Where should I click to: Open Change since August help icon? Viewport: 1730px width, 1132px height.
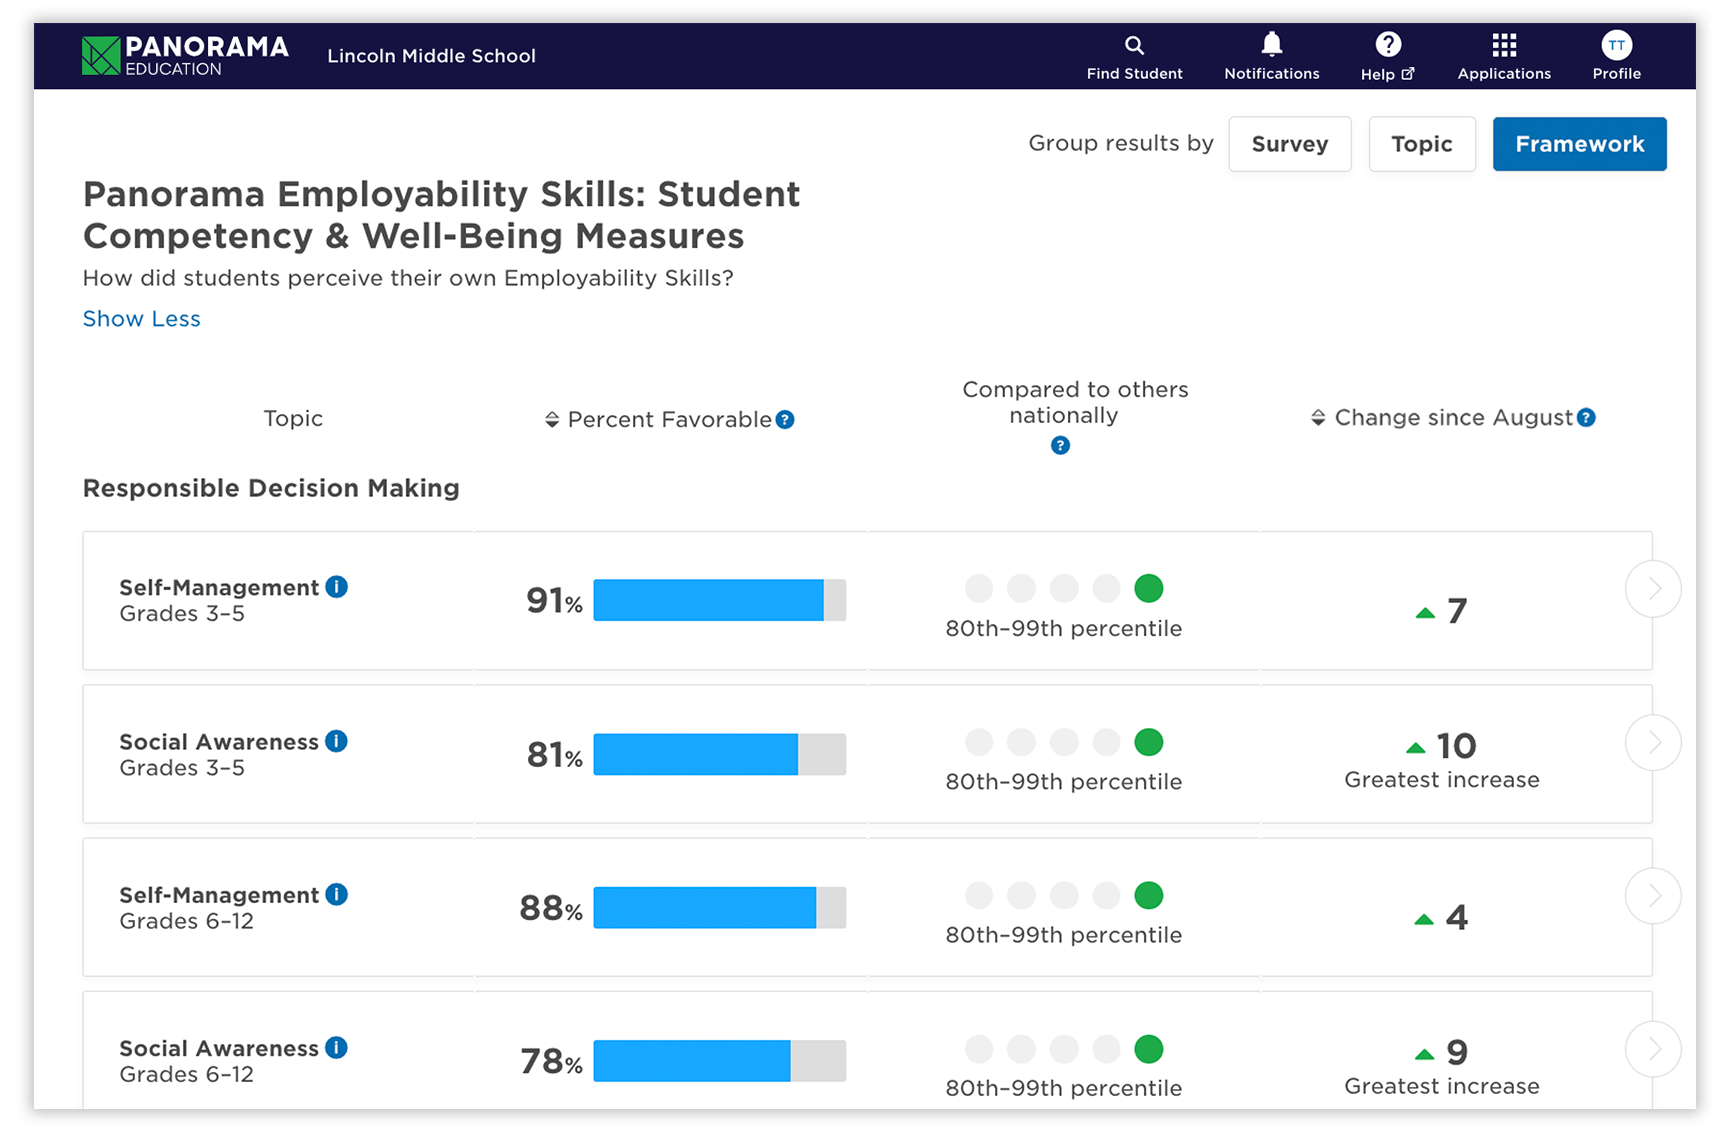pos(1586,418)
